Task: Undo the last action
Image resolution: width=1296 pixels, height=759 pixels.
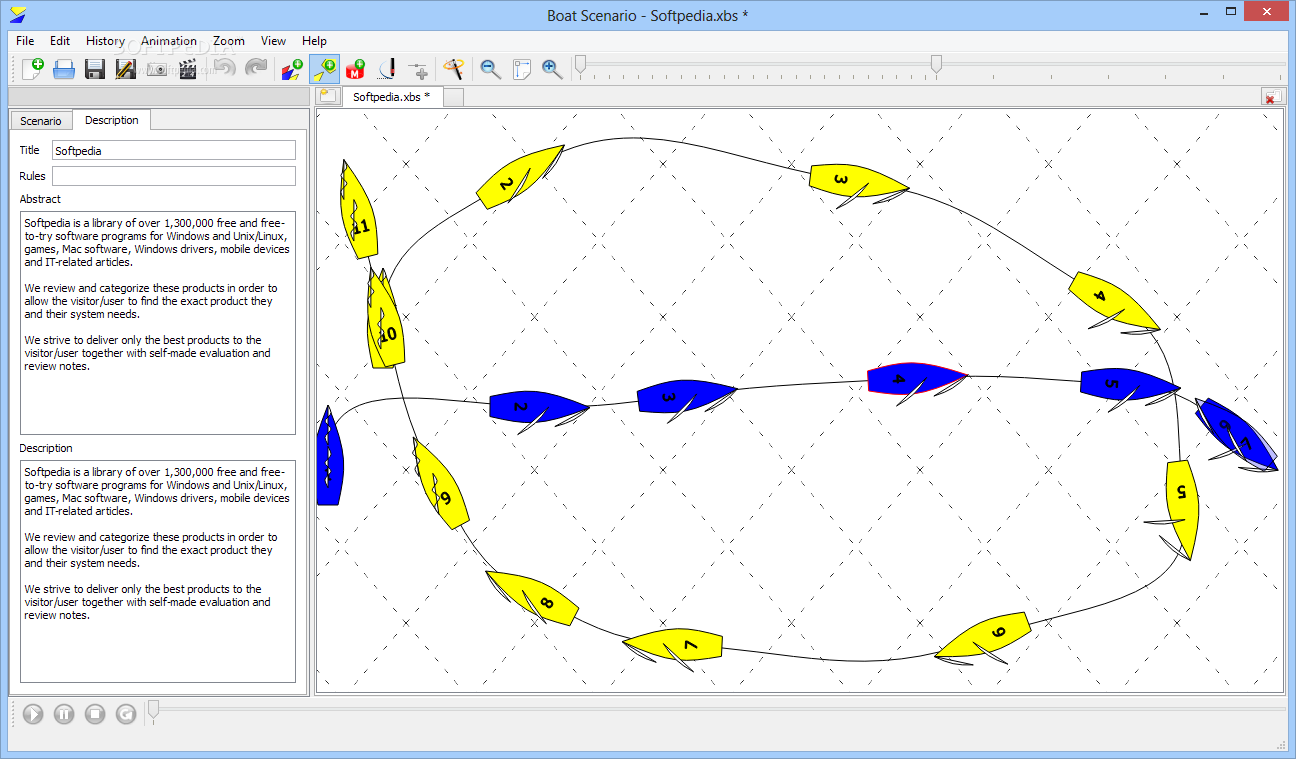Action: click(225, 69)
